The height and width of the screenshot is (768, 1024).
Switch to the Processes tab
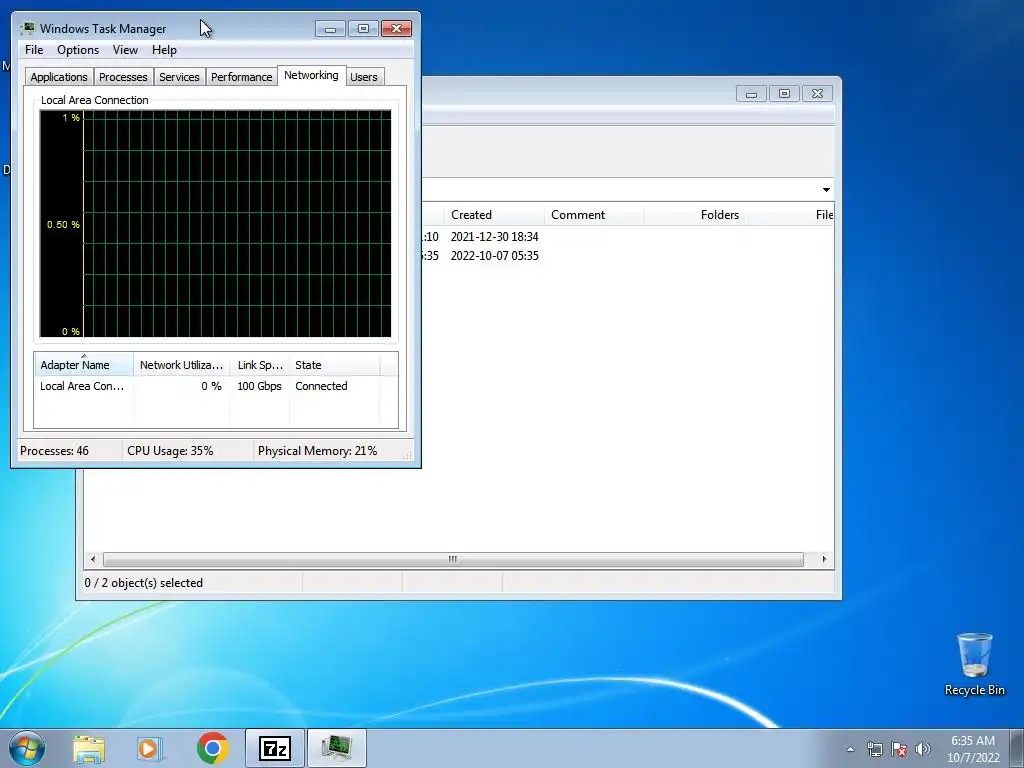click(x=123, y=77)
